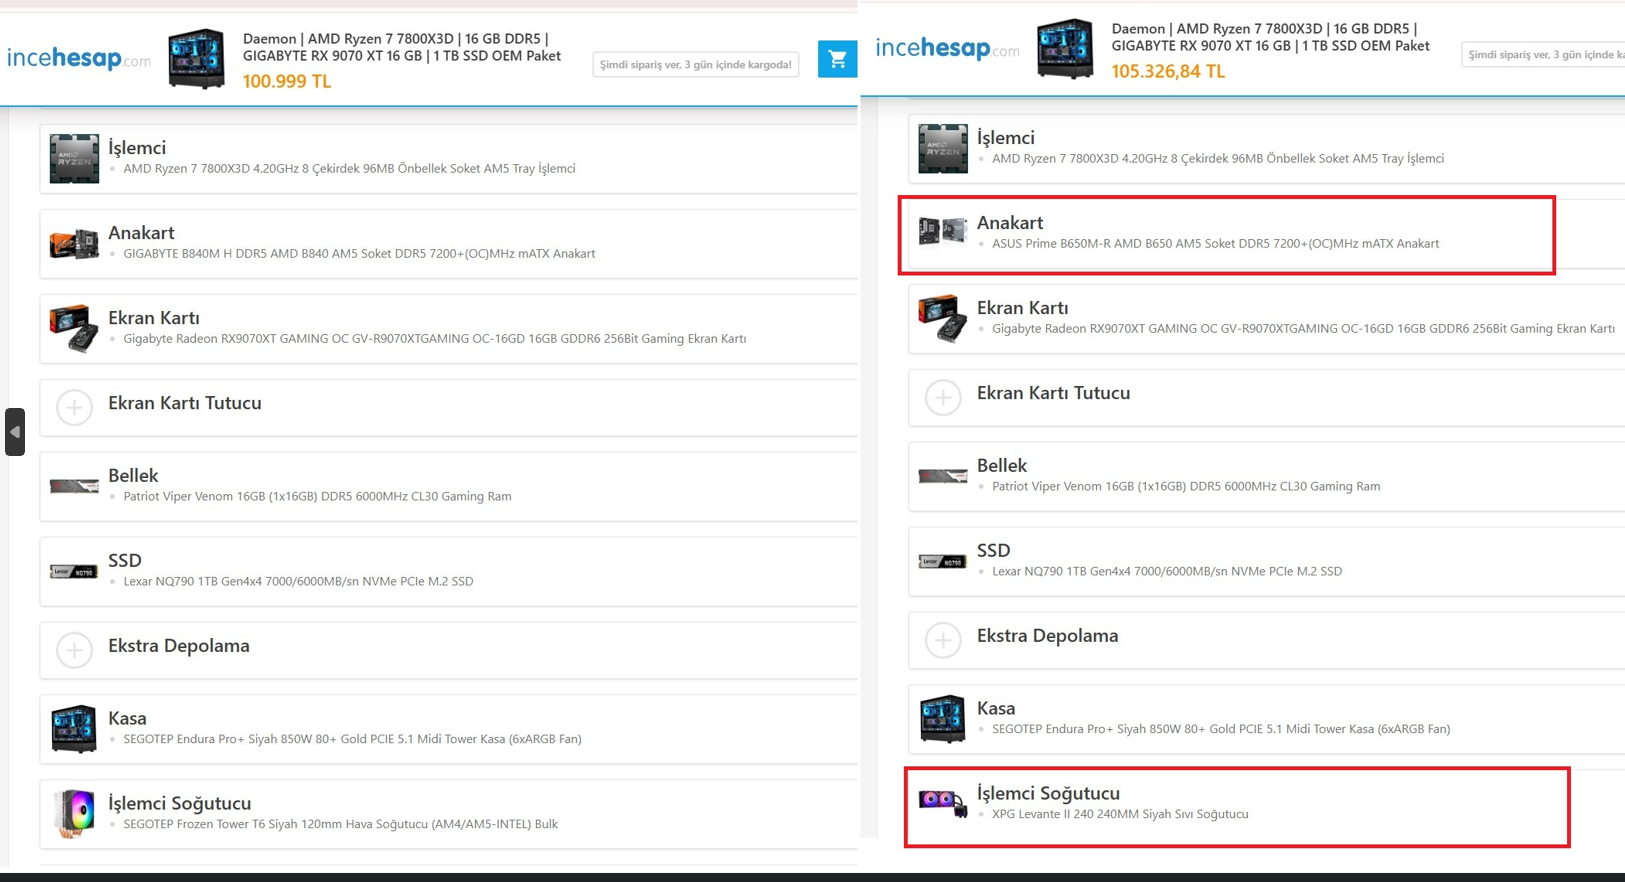
Task: Click the Lexar NQ790 1TB description, right page
Action: [1167, 571]
